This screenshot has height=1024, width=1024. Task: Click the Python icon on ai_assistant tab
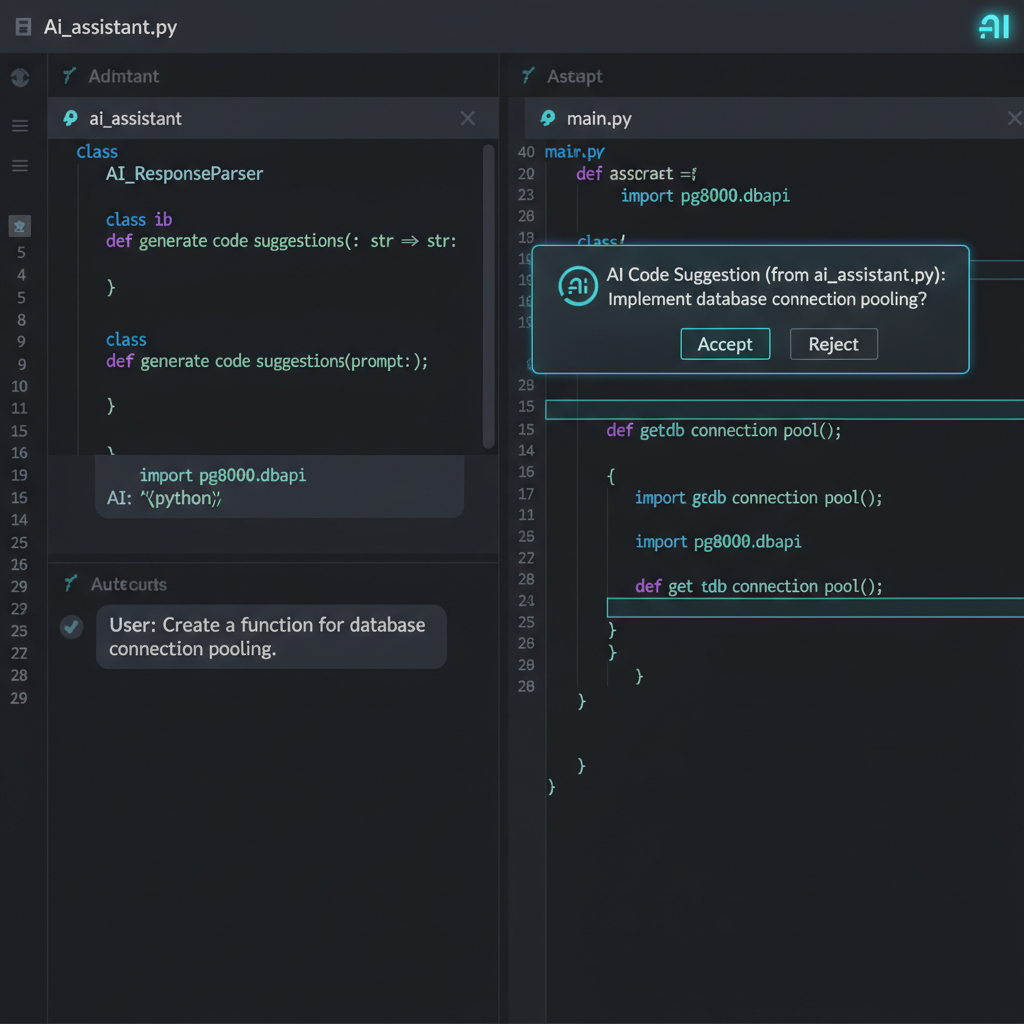[71, 118]
